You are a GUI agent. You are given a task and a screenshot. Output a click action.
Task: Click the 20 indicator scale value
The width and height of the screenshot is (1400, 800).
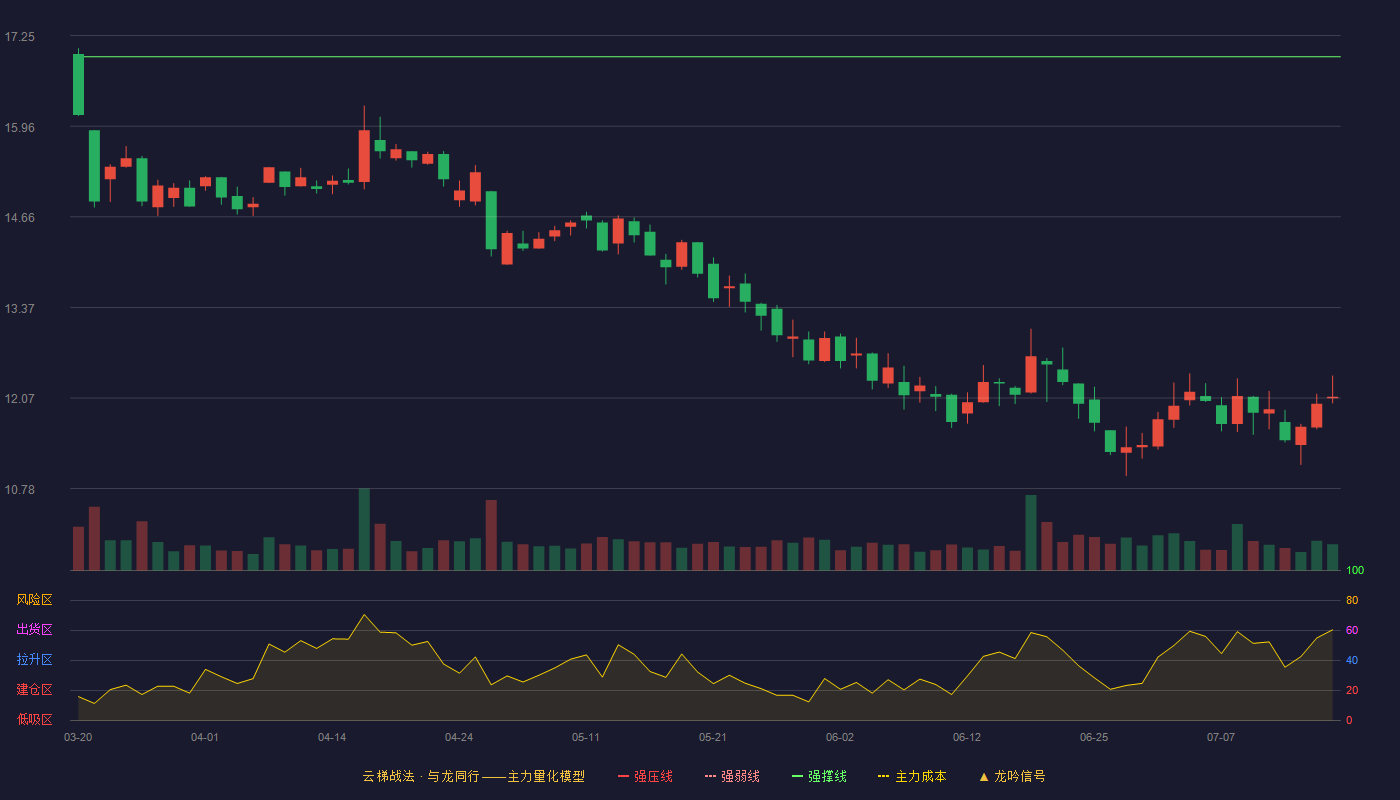click(x=1352, y=690)
